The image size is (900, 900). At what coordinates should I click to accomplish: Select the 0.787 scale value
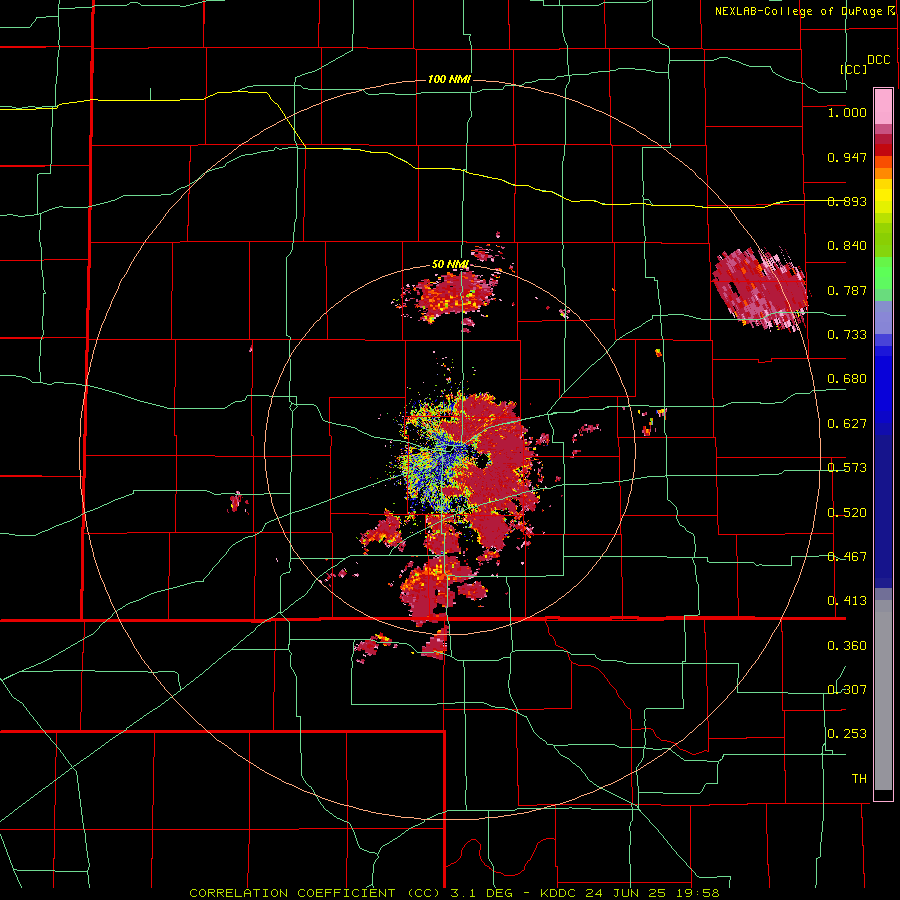coord(847,290)
